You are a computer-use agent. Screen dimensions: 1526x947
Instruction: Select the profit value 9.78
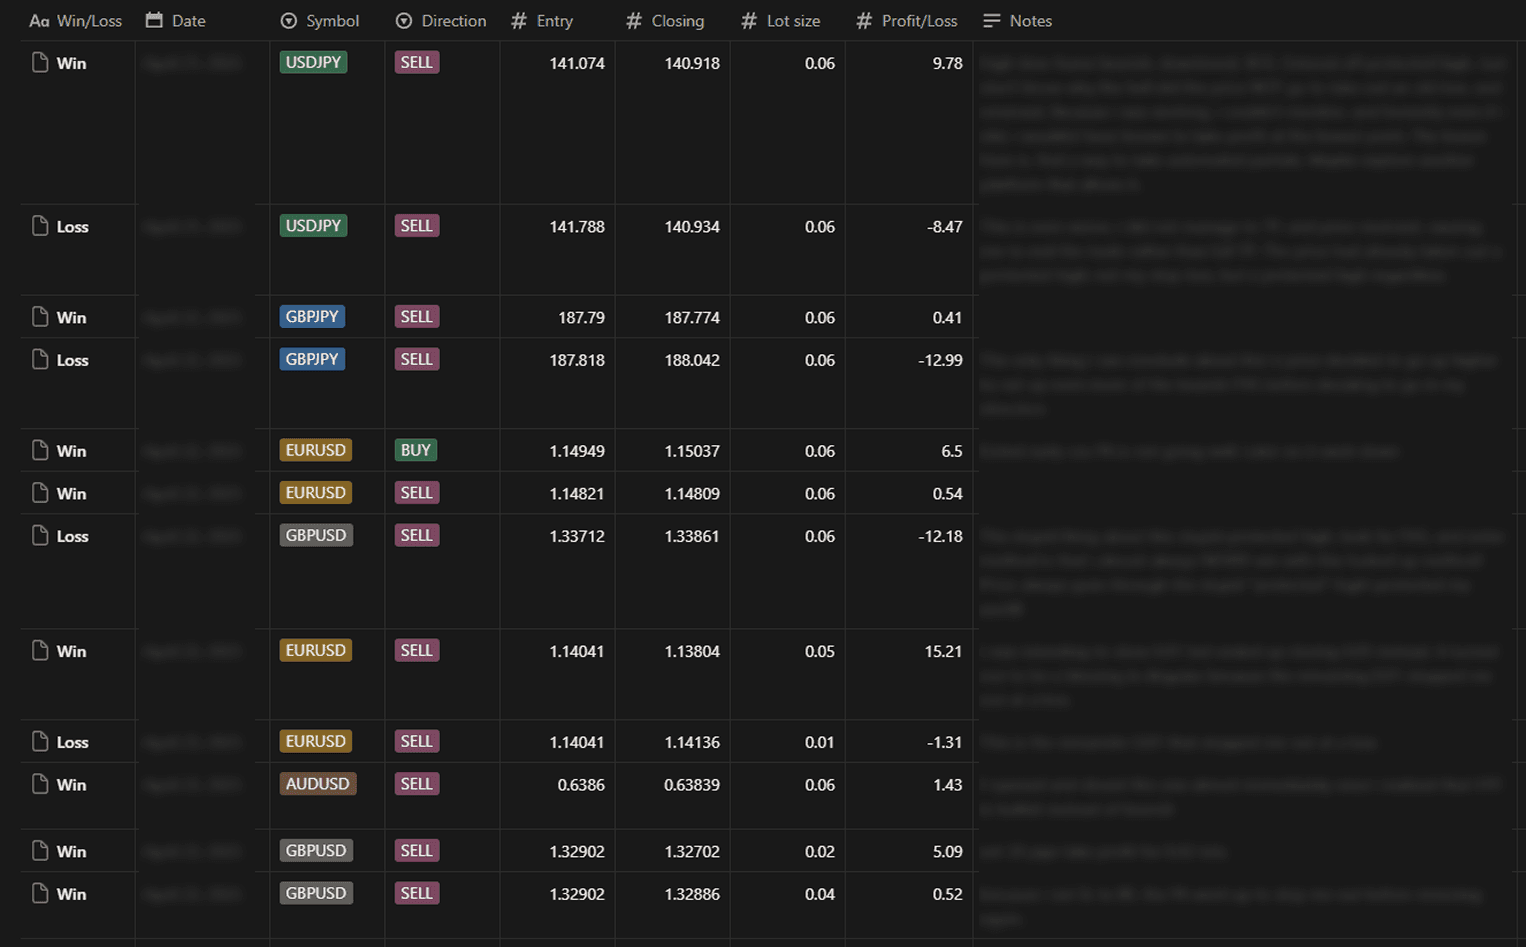click(x=947, y=63)
